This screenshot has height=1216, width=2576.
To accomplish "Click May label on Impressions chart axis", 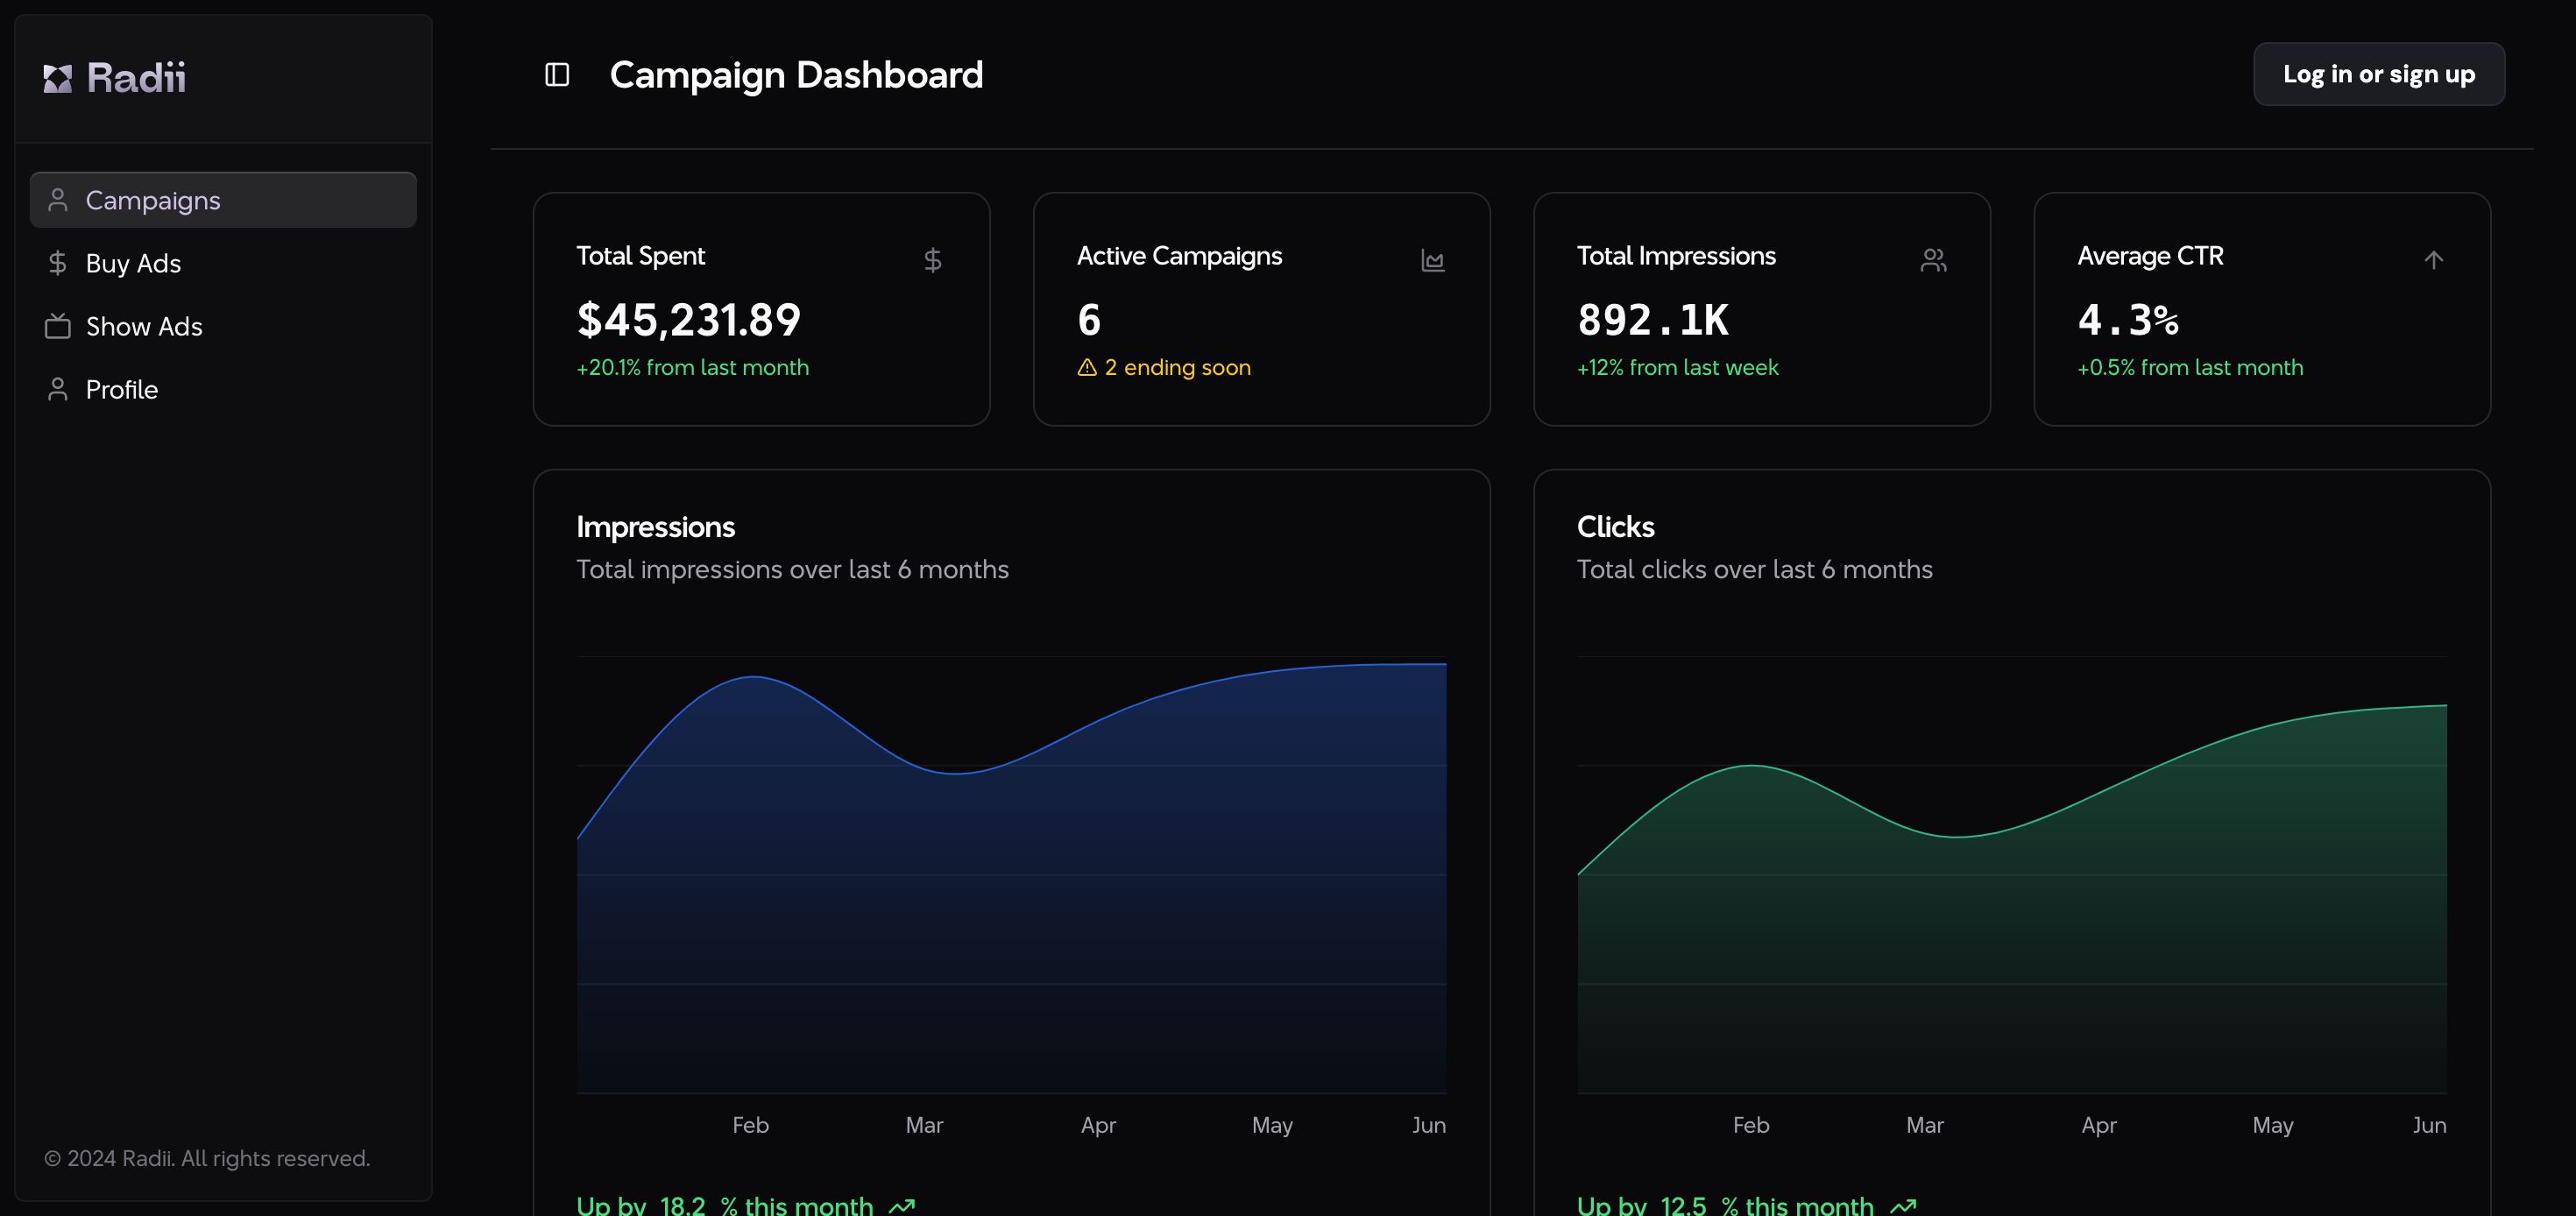I will [x=1273, y=1125].
